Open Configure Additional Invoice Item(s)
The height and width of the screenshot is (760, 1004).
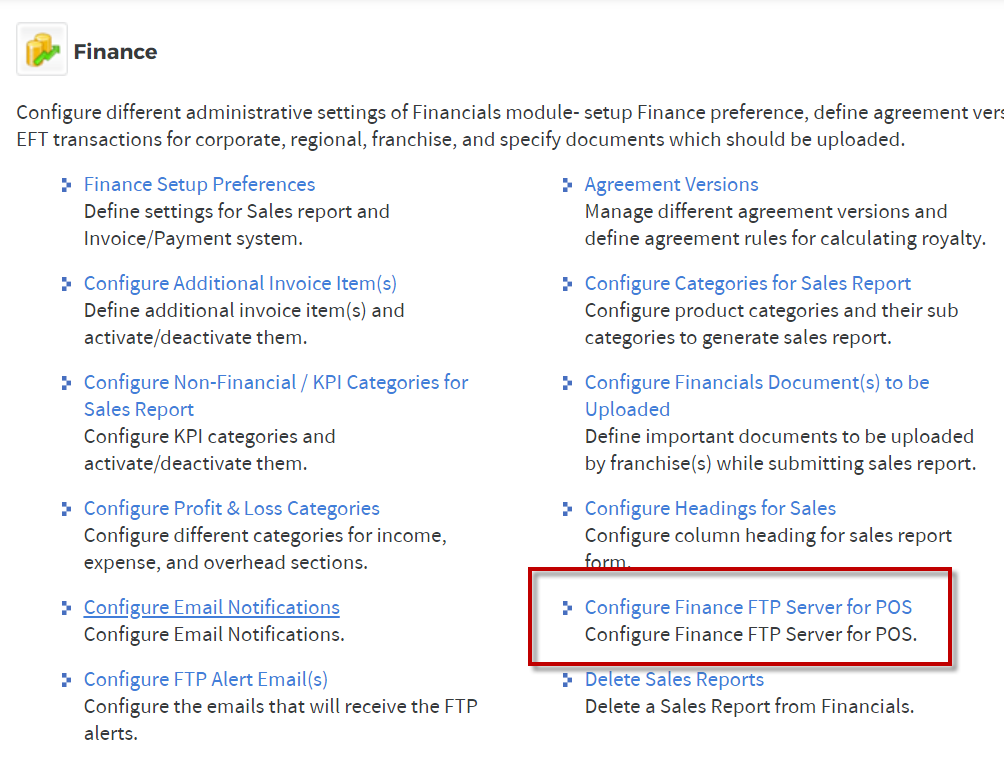click(240, 283)
